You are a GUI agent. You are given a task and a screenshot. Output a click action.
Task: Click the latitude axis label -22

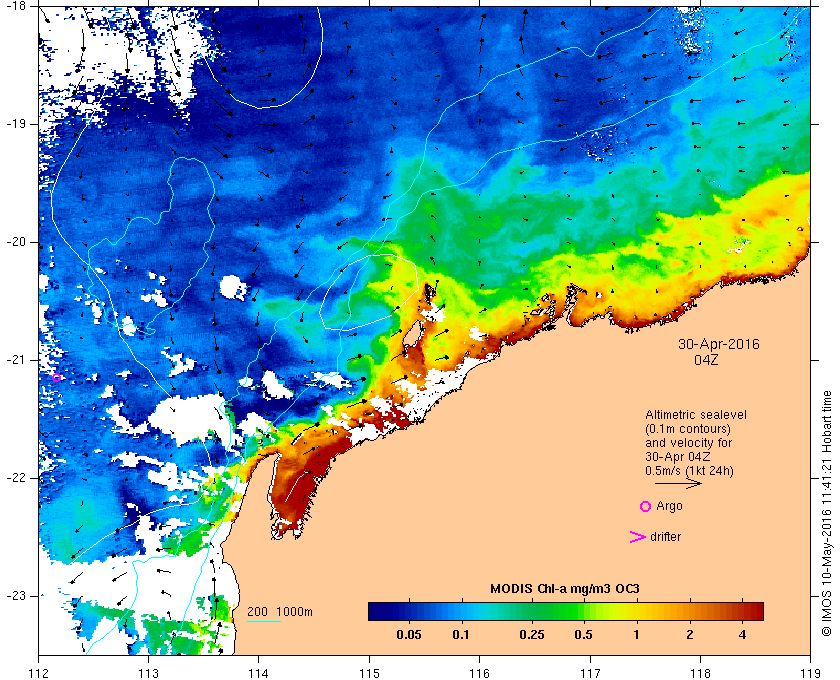[14, 477]
